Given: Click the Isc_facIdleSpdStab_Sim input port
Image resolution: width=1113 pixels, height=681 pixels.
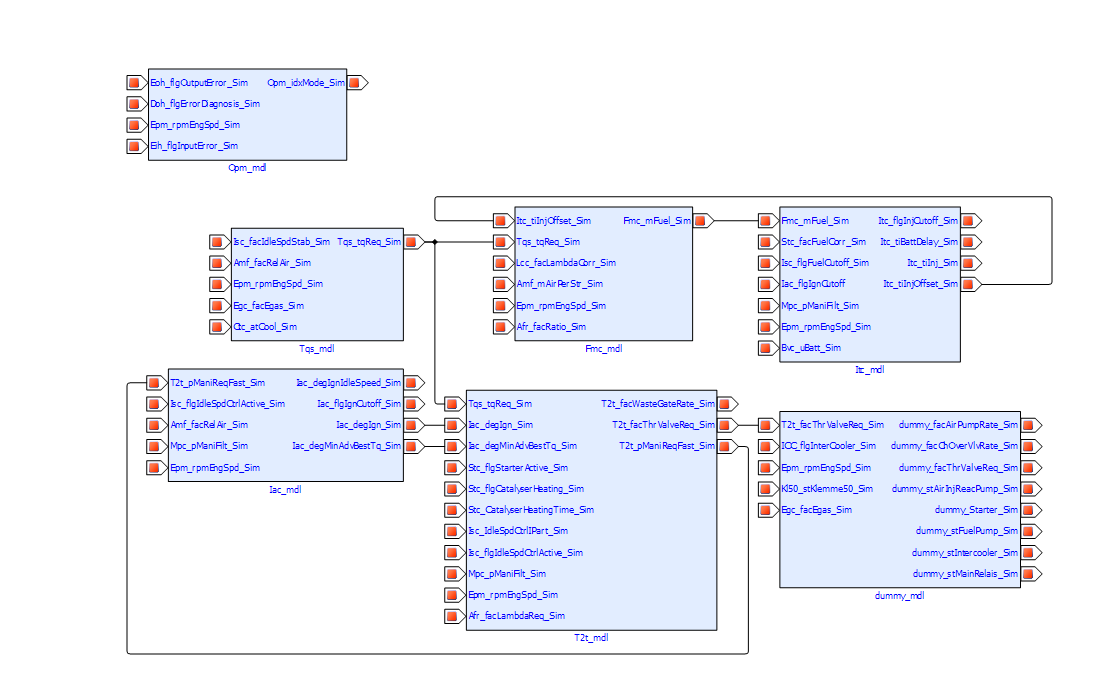Looking at the screenshot, I should tap(217, 242).
